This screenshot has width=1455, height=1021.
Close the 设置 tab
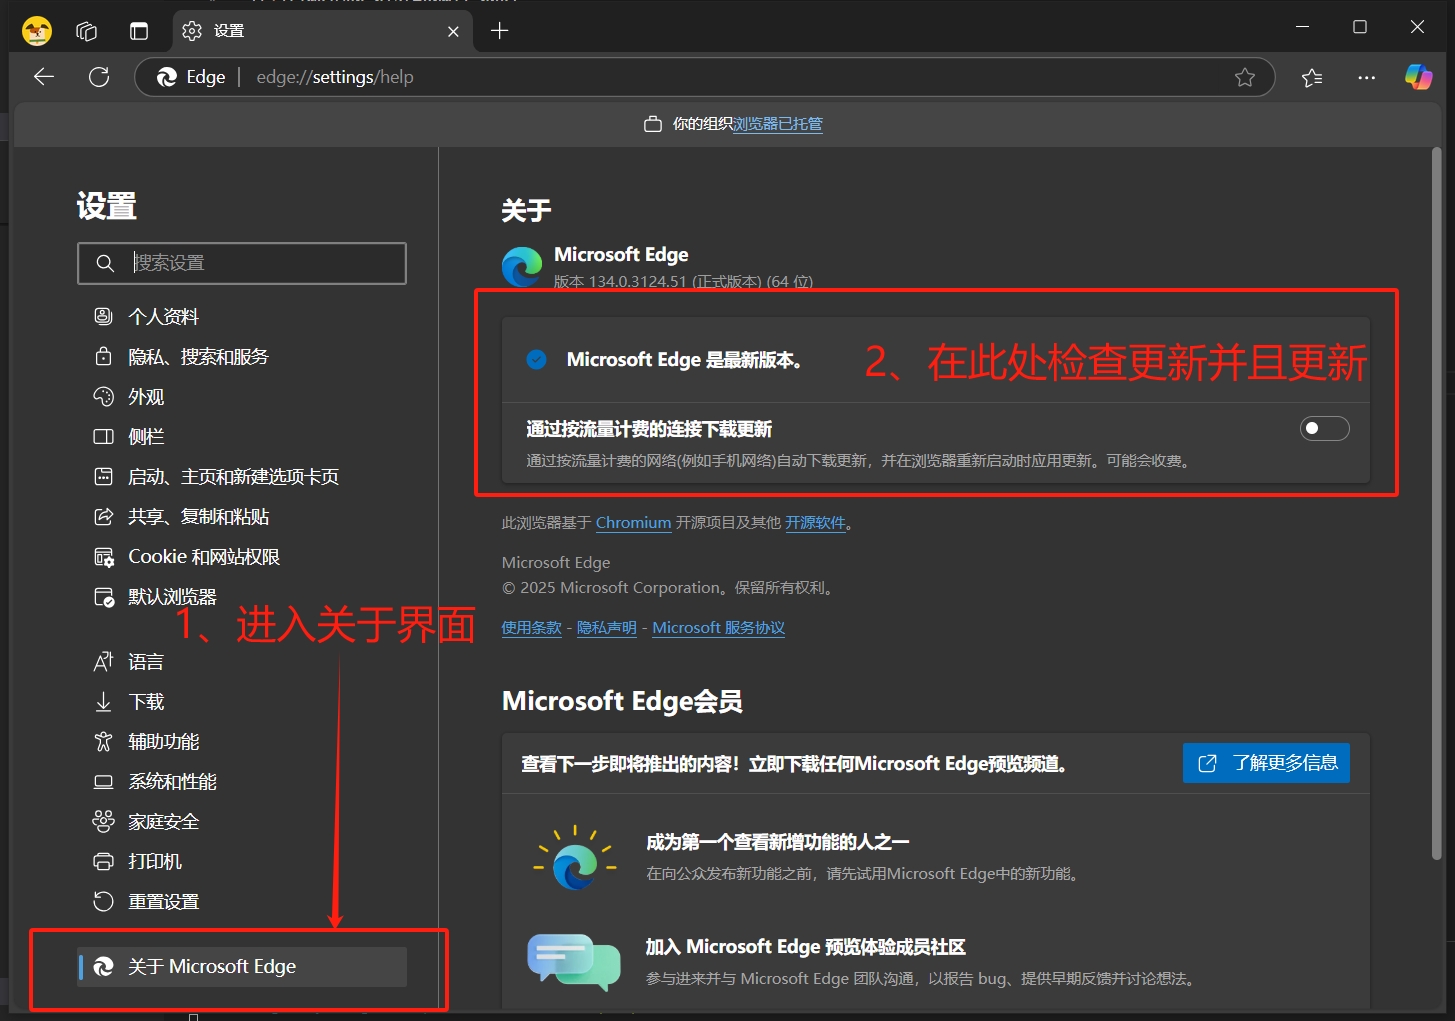[453, 31]
